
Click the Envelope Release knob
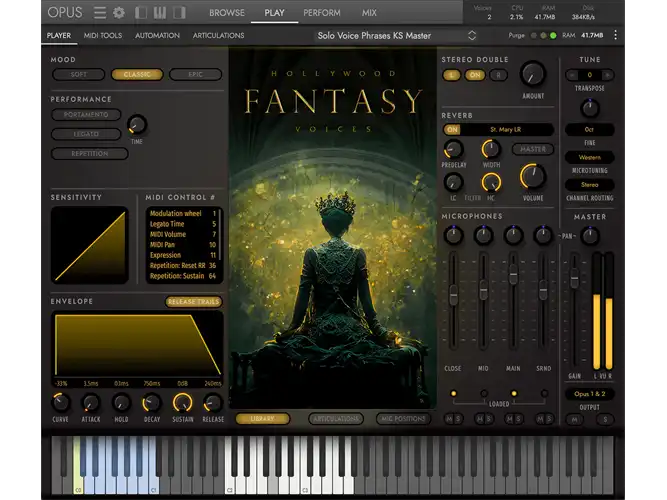click(x=213, y=403)
